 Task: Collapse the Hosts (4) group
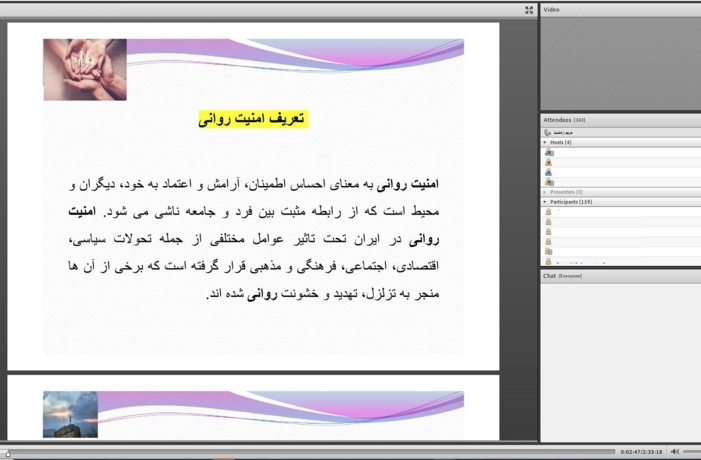pos(545,143)
